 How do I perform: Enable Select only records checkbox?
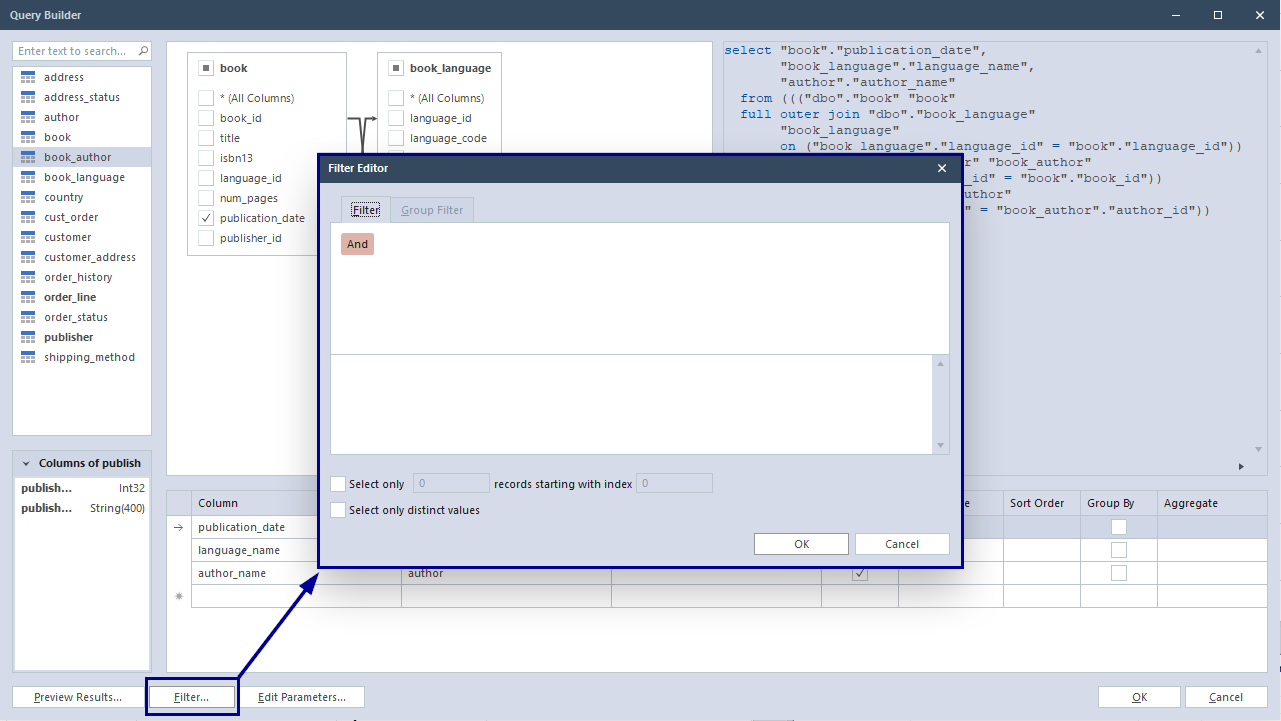pos(338,484)
